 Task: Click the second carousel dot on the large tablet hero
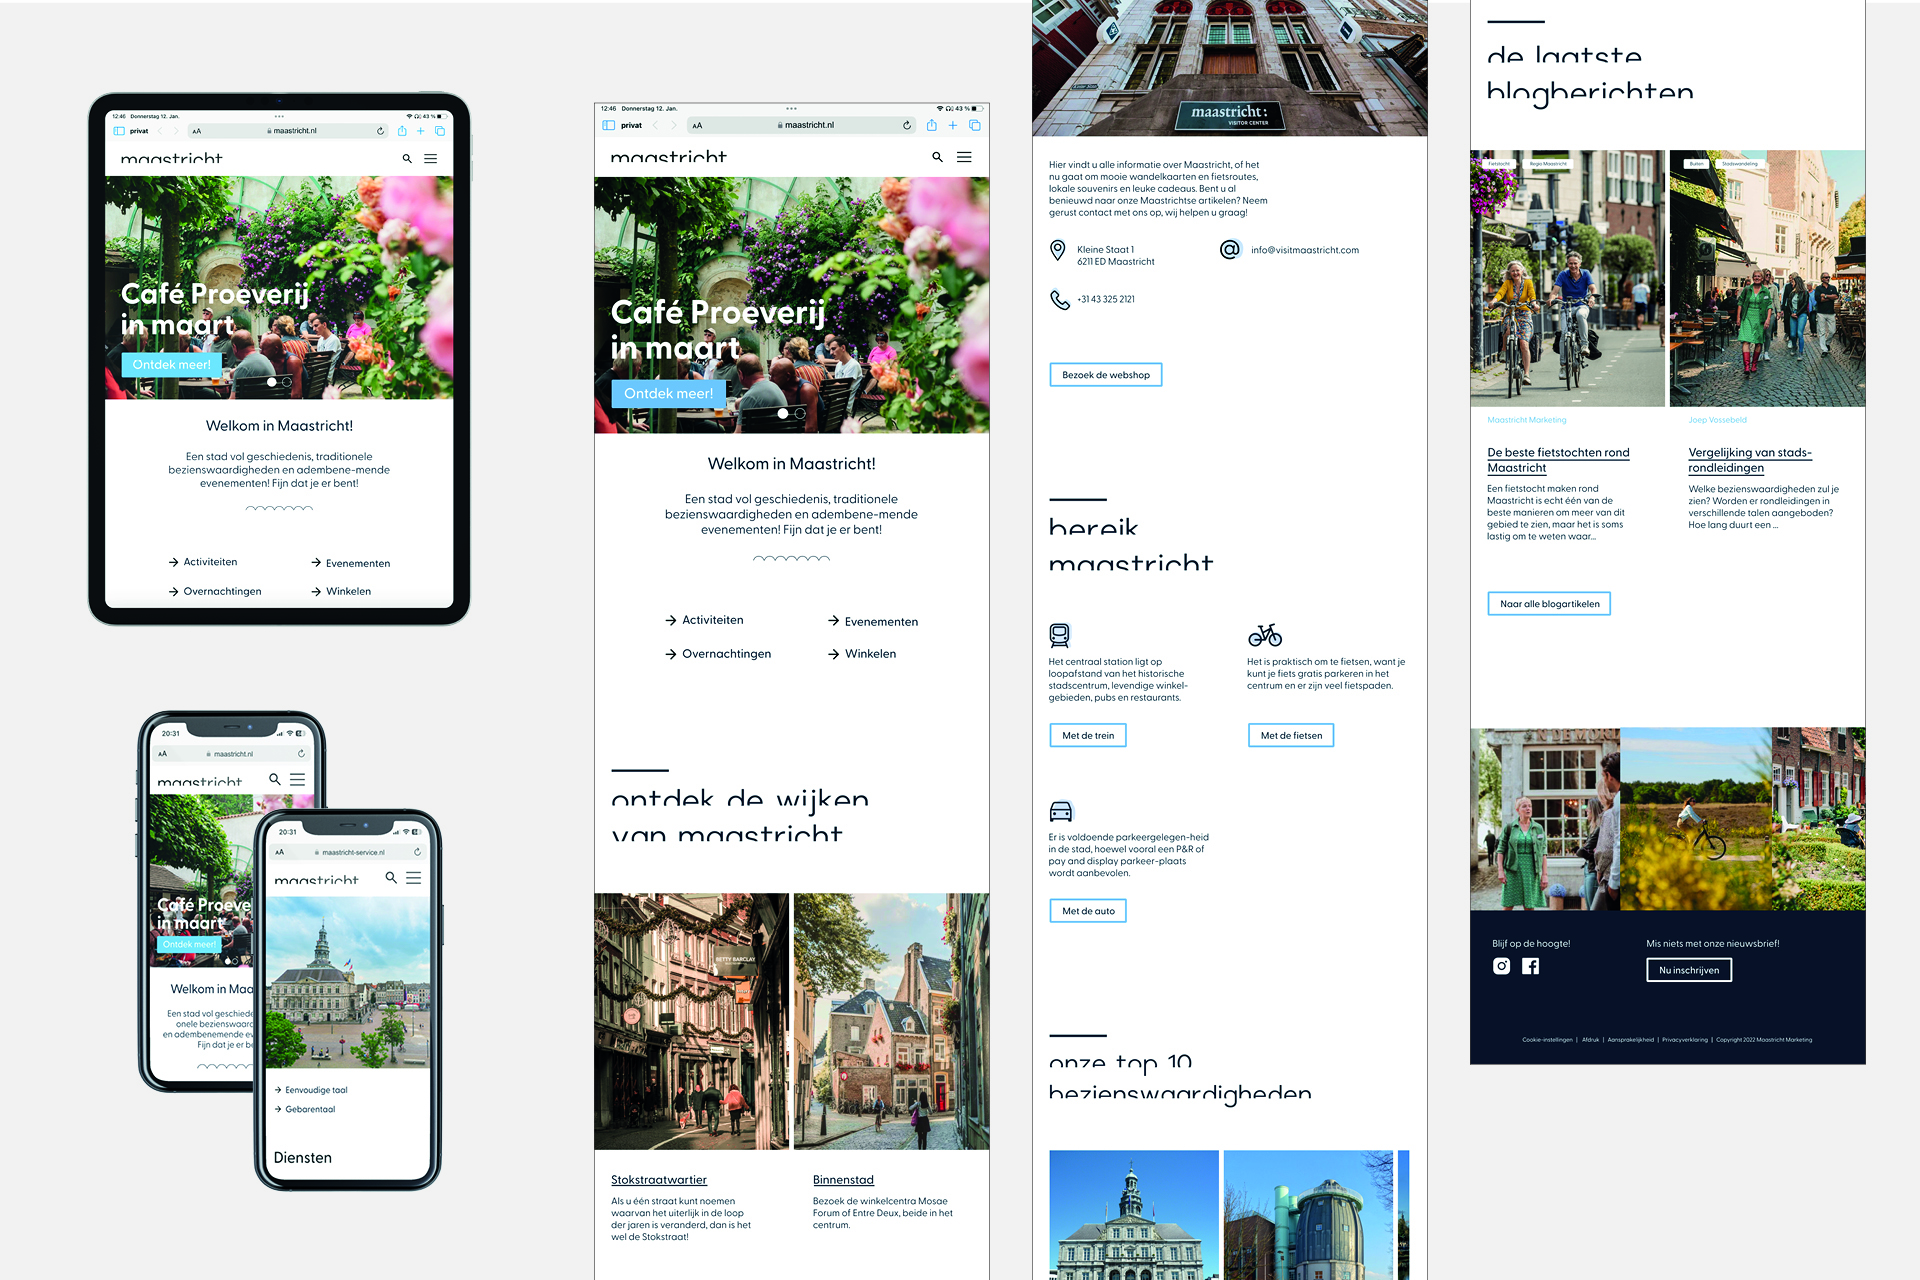(x=800, y=413)
